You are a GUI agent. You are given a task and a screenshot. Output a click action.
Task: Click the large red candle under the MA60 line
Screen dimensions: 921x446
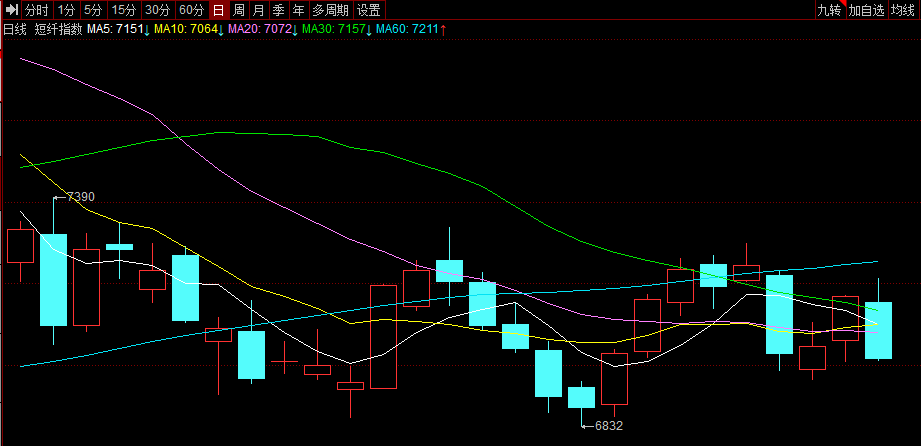383,337
